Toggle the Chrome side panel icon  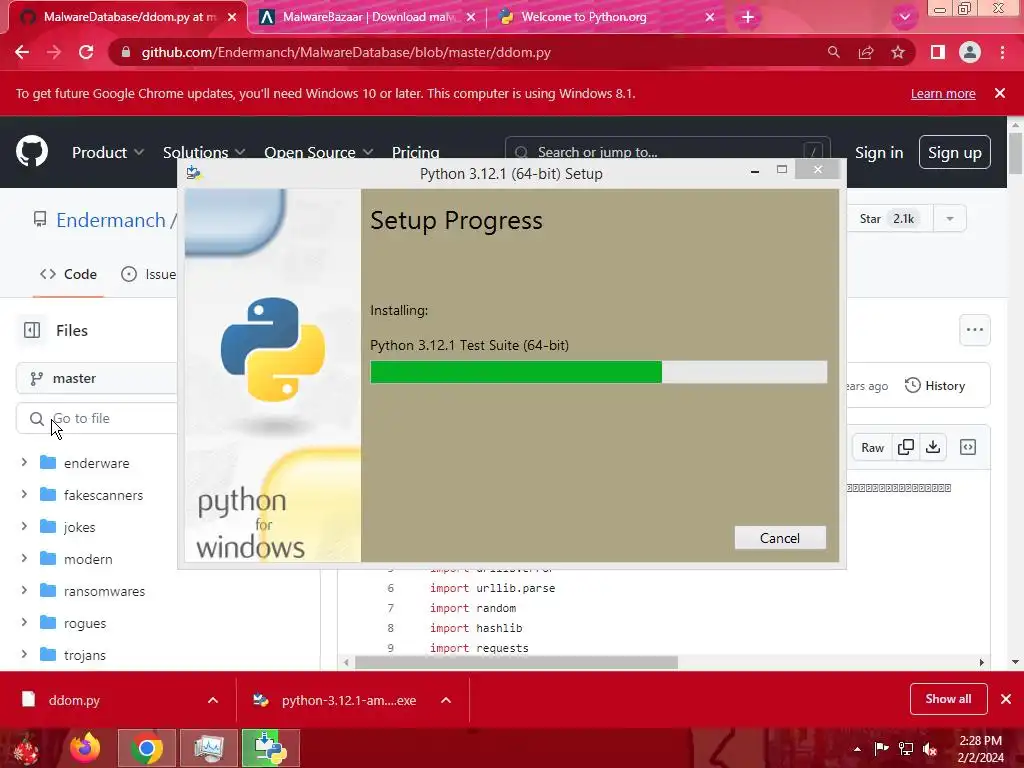(x=937, y=52)
